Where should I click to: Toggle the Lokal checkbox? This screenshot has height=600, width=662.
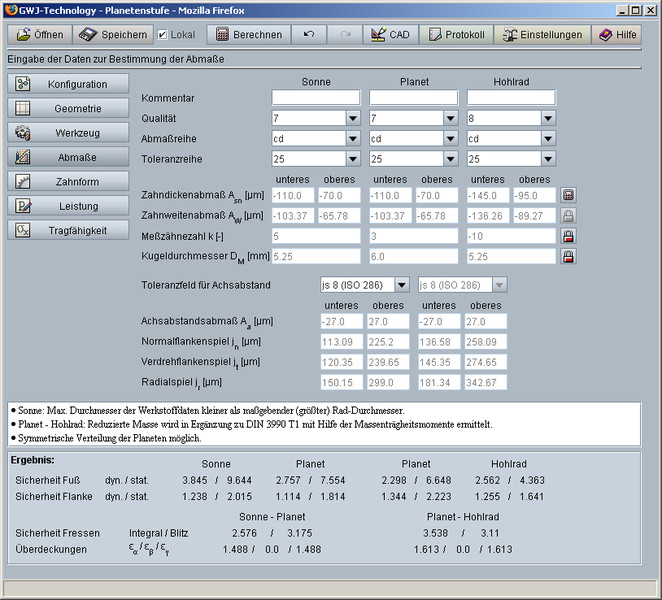pyautogui.click(x=163, y=34)
